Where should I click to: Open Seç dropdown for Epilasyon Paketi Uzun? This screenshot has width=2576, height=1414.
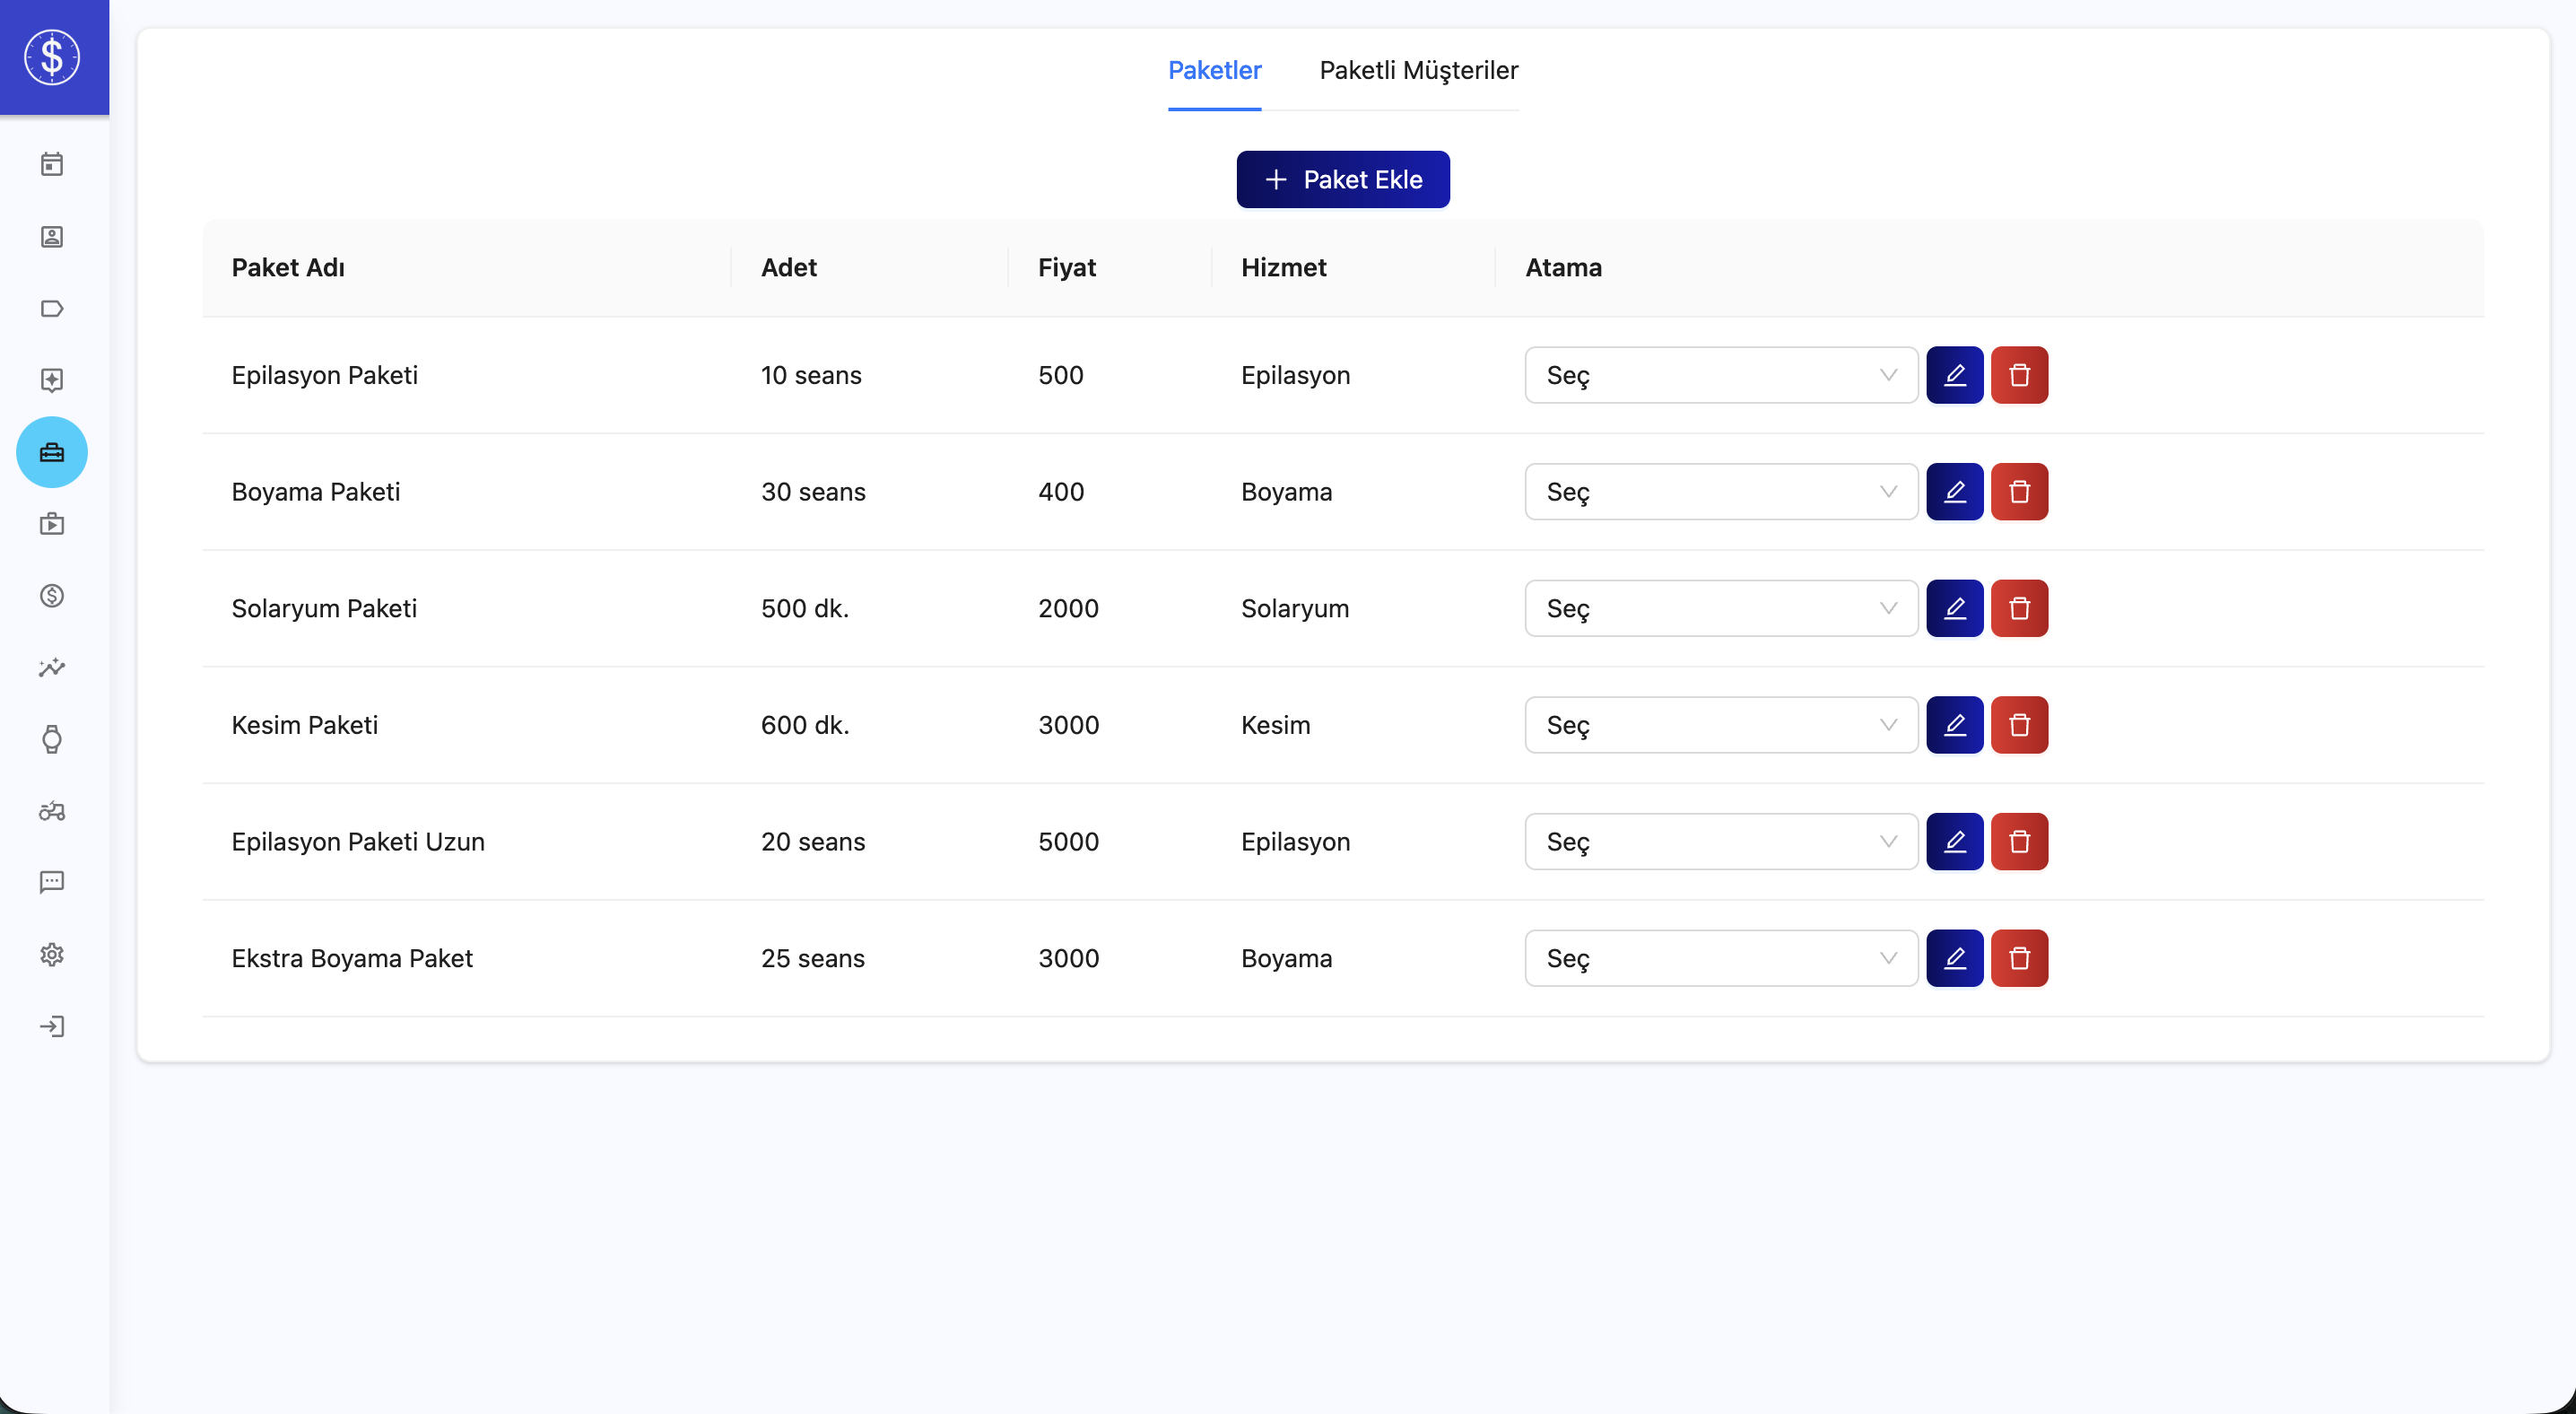[x=1720, y=842]
